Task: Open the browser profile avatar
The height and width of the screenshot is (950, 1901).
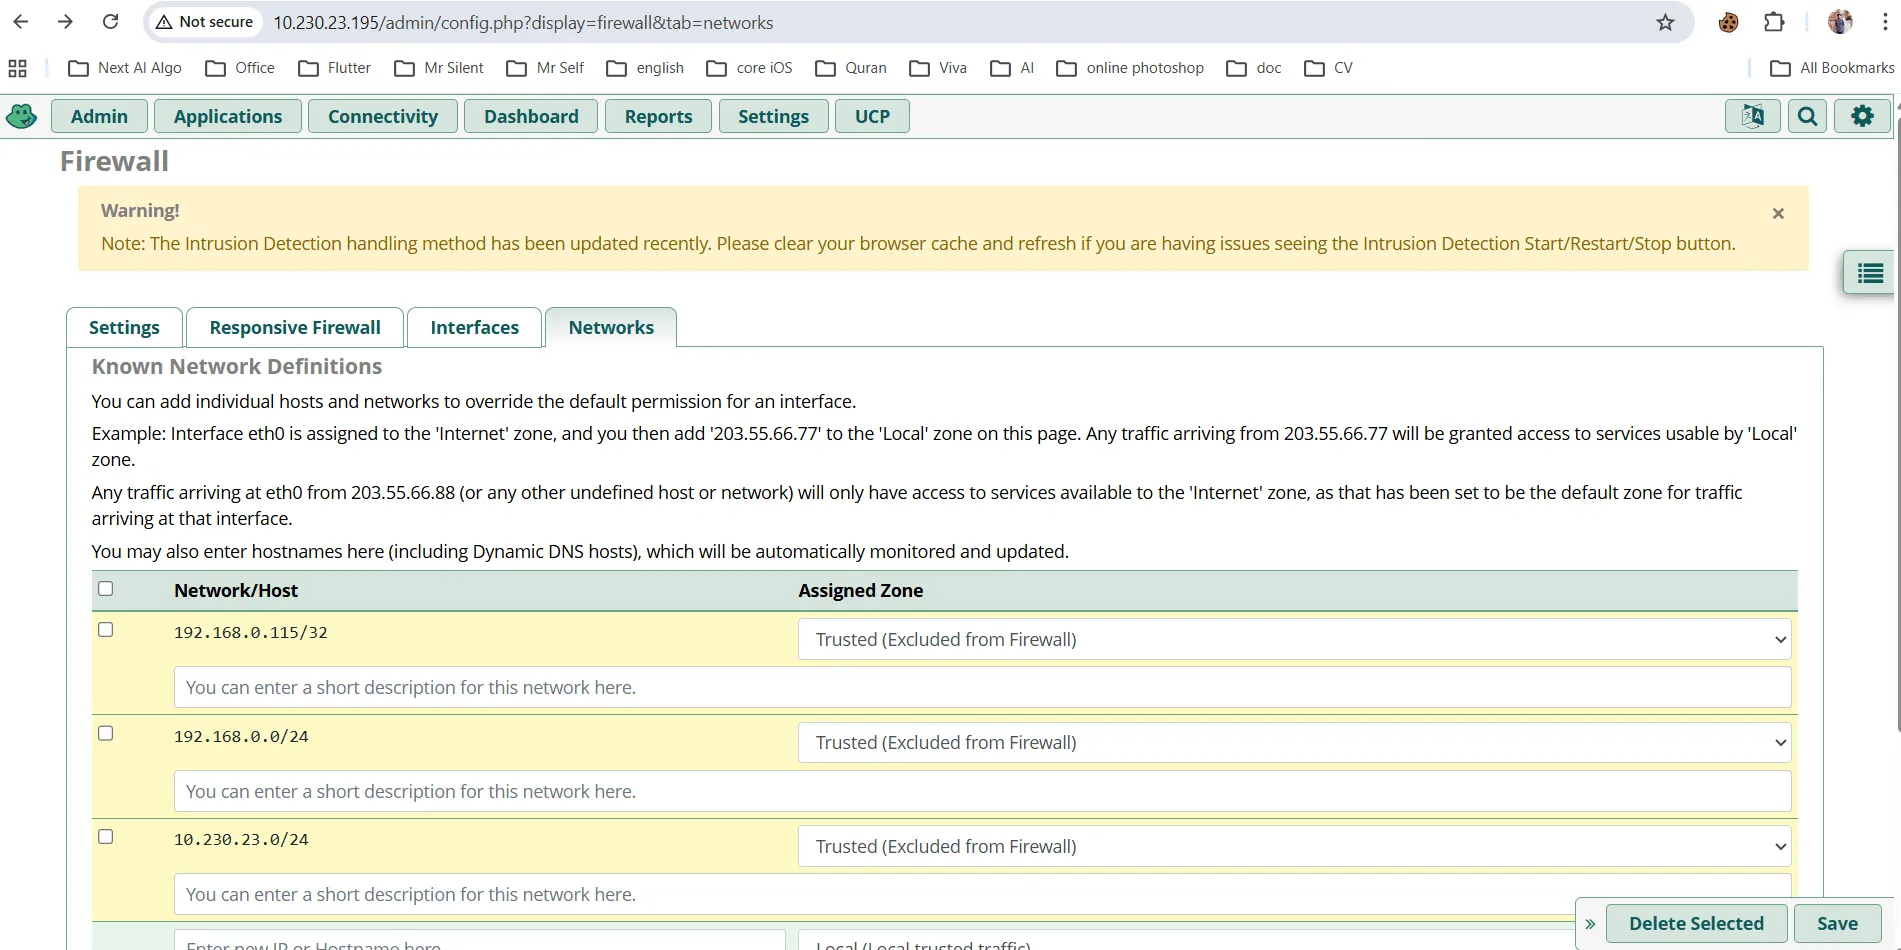Action: point(1840,21)
